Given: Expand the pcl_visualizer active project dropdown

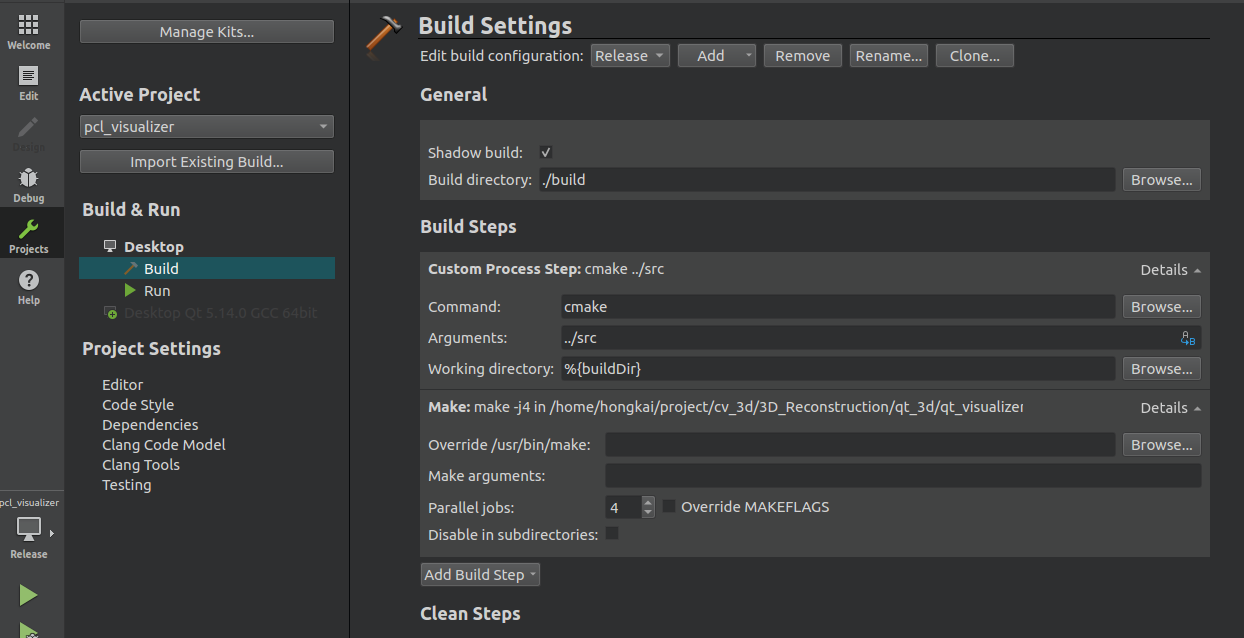Looking at the screenshot, I should (x=206, y=127).
